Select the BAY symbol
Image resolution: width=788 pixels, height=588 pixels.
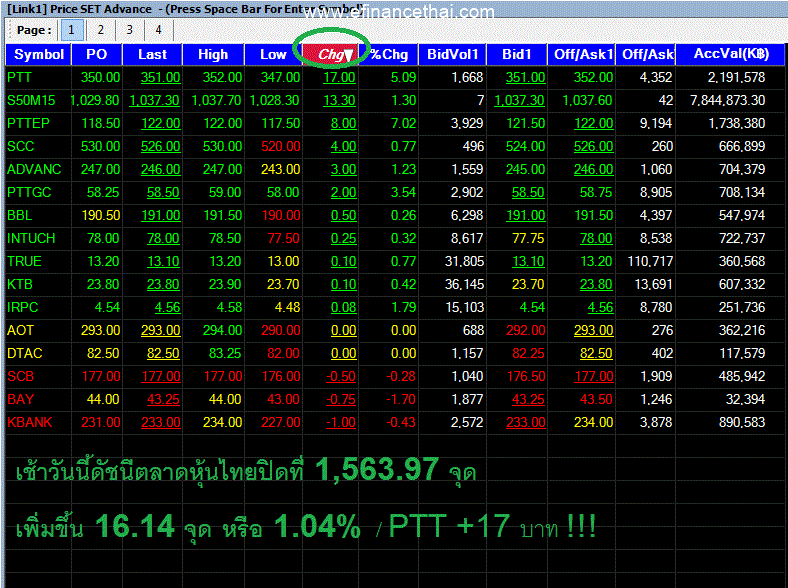click(x=21, y=400)
